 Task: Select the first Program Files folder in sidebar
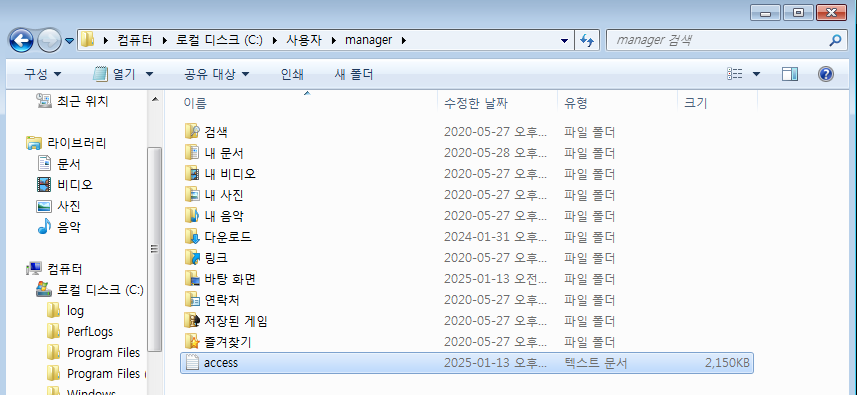click(103, 353)
